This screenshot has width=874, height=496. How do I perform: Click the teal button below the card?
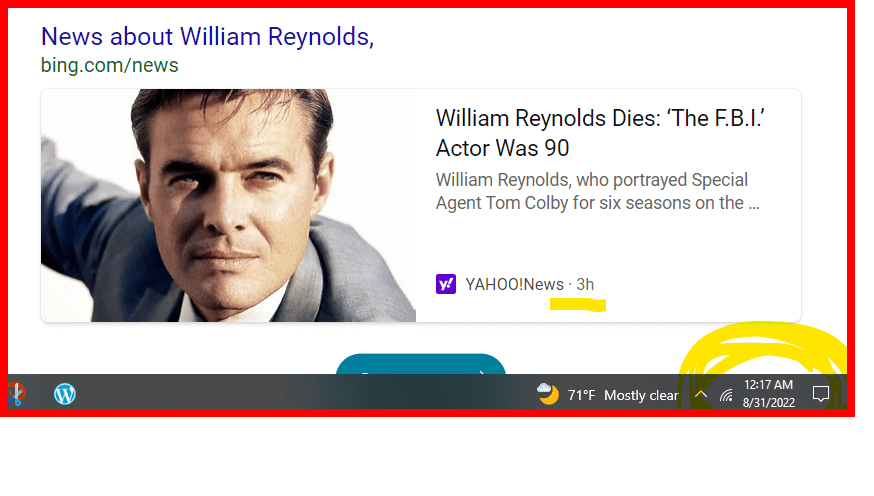421,364
